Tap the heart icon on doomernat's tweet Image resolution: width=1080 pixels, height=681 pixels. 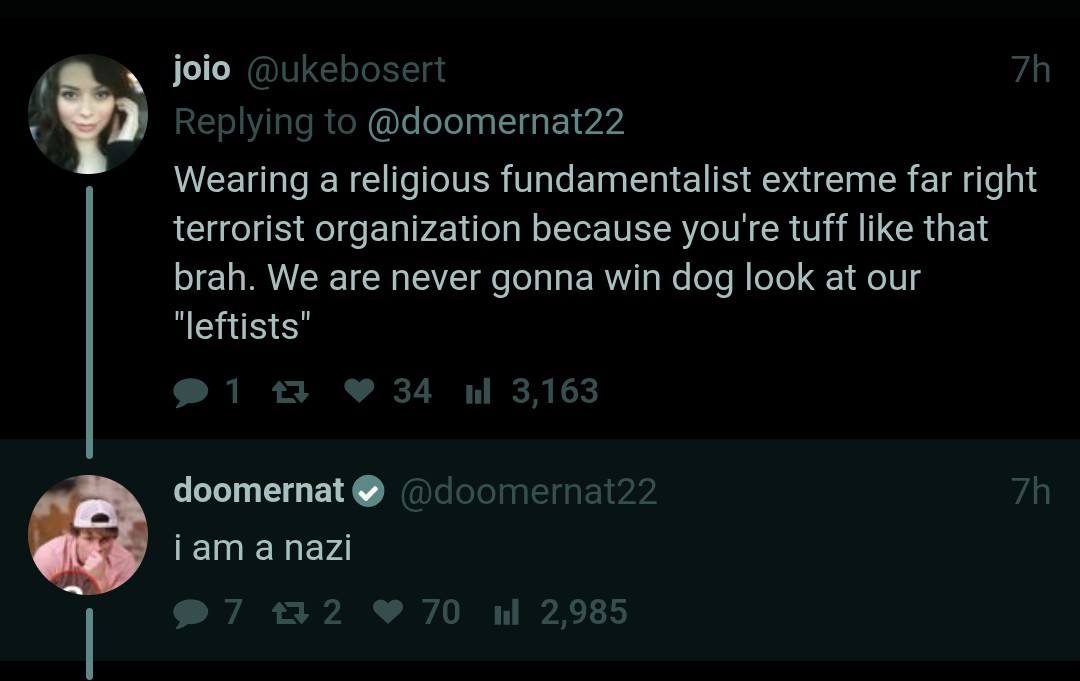(387, 611)
